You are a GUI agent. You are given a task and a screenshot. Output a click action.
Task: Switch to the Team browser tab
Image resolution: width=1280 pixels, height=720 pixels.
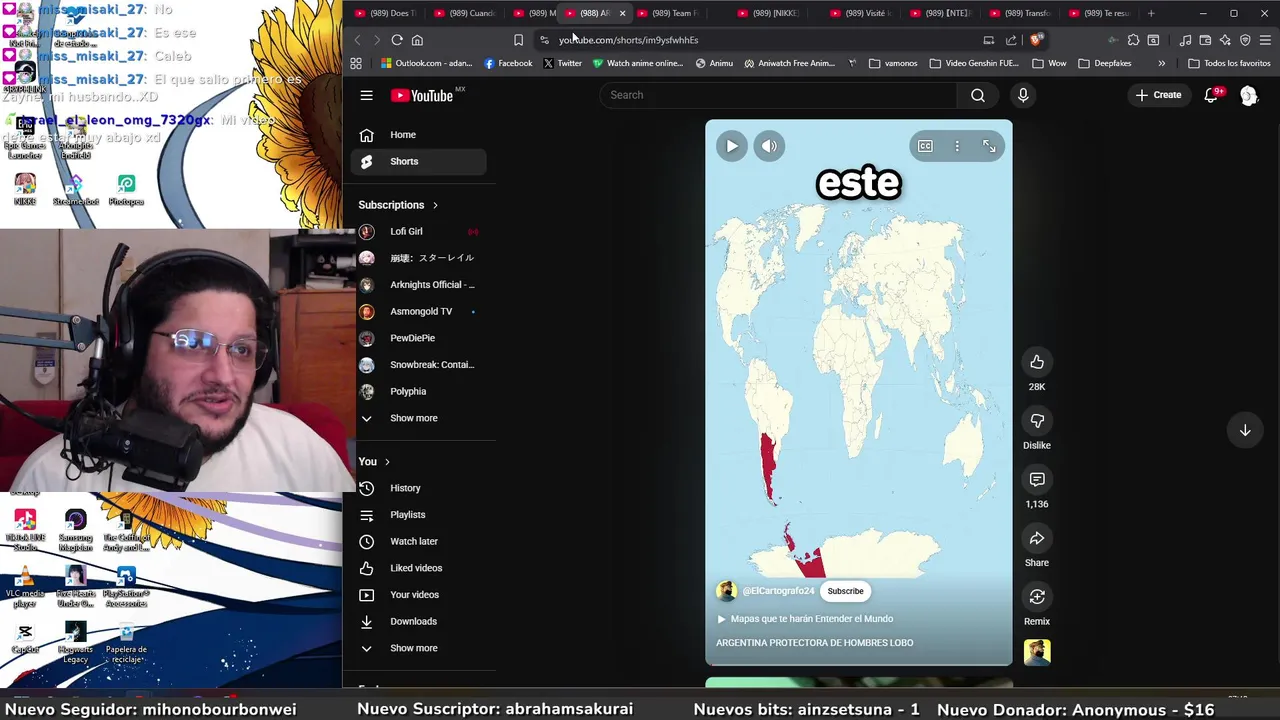pyautogui.click(x=670, y=13)
